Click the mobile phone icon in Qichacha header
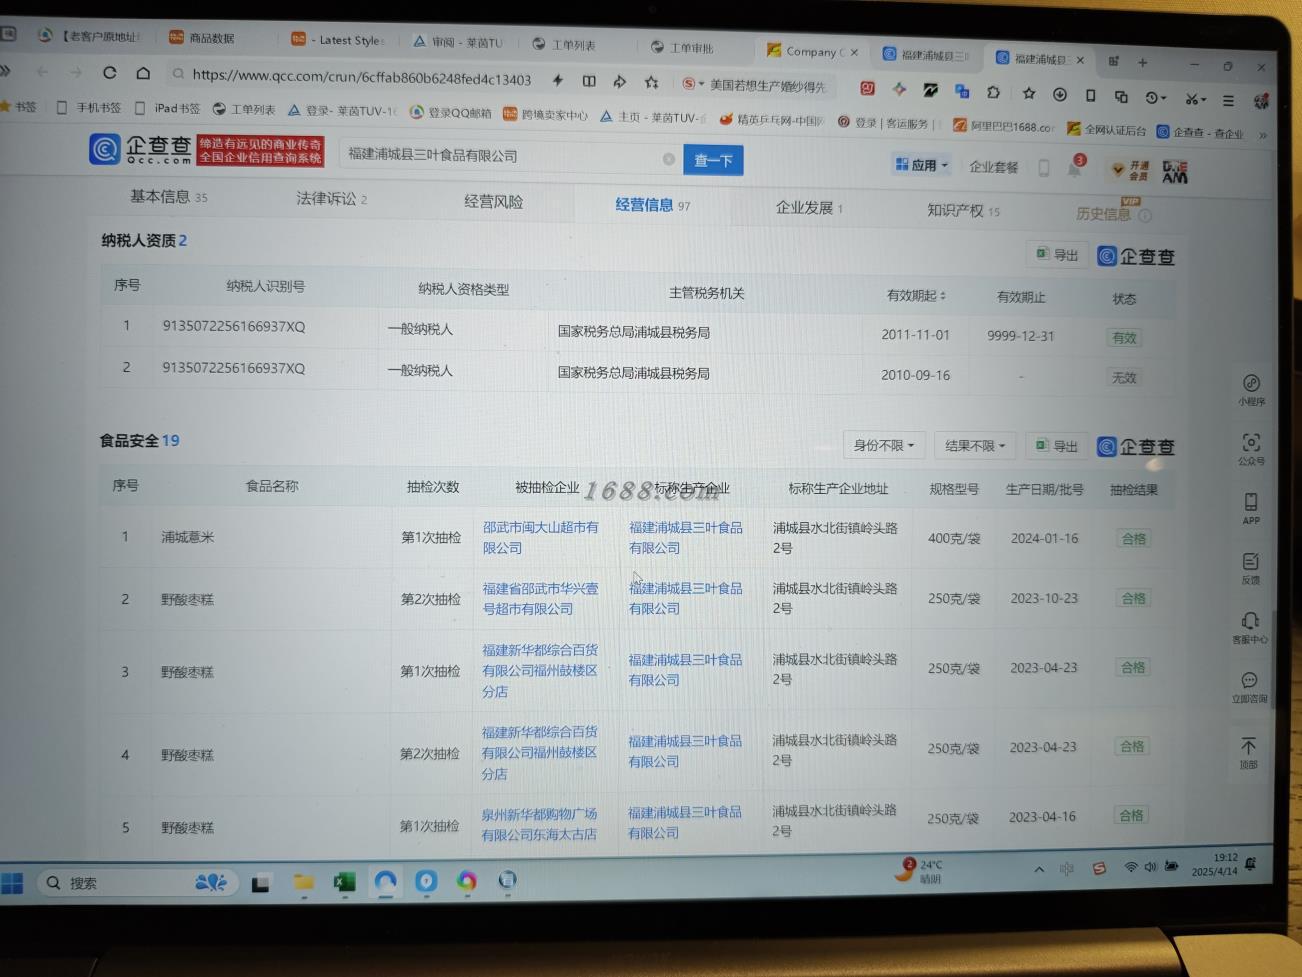The height and width of the screenshot is (977, 1302). (1043, 168)
